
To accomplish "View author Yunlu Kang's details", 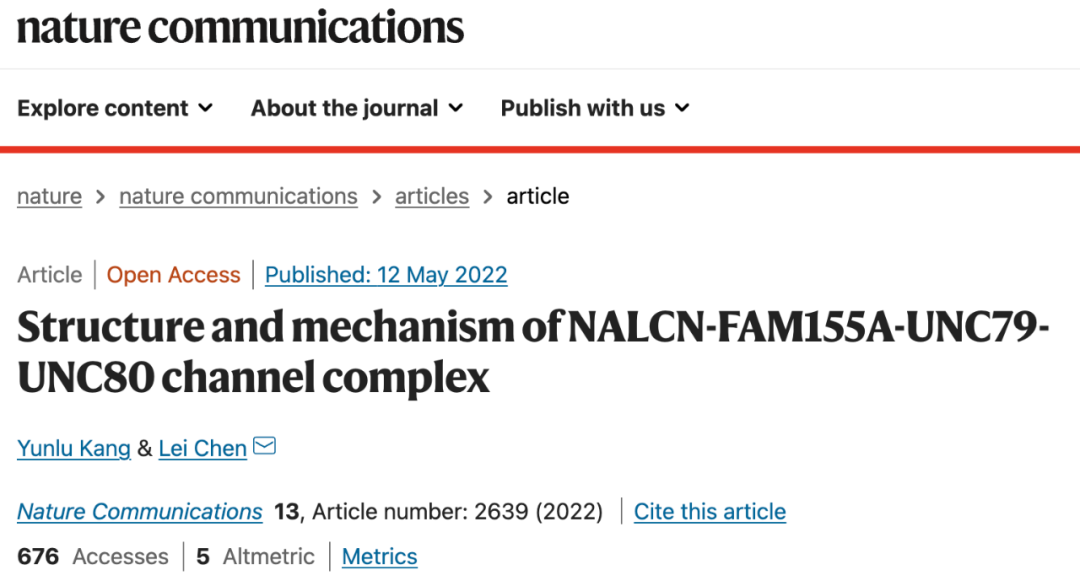I will pyautogui.click(x=74, y=449).
